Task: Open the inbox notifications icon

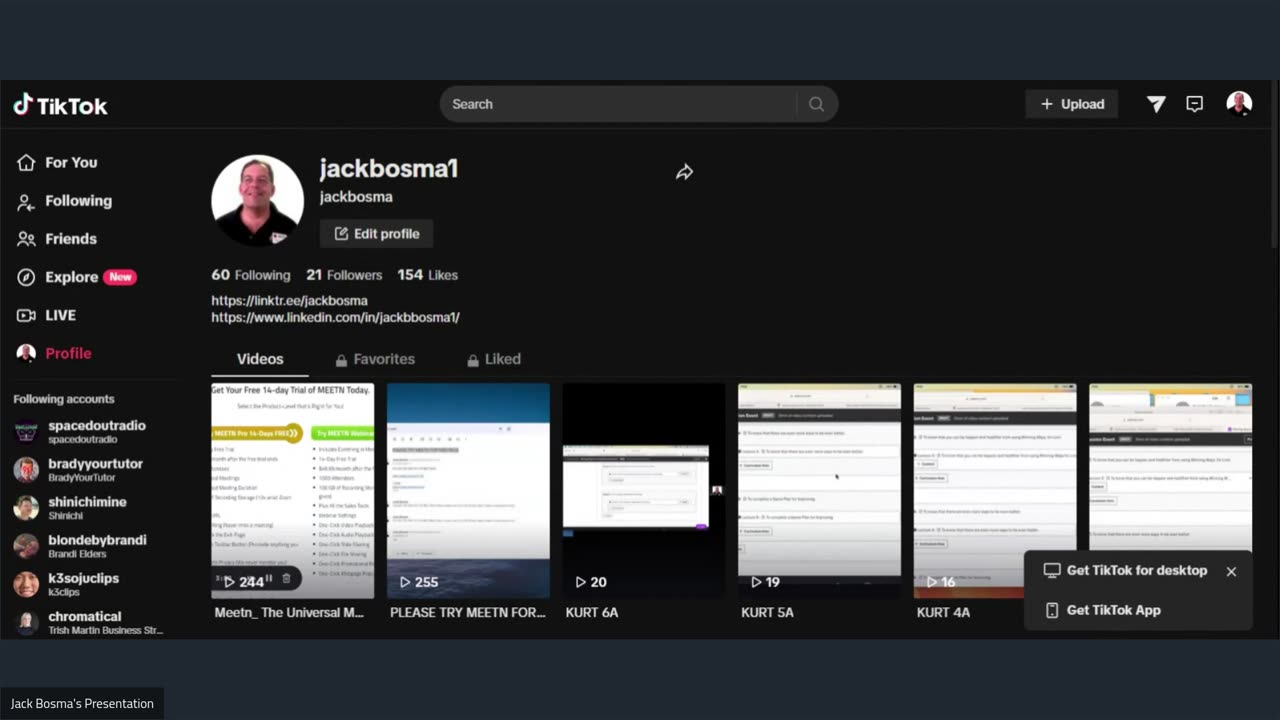Action: (x=1194, y=104)
